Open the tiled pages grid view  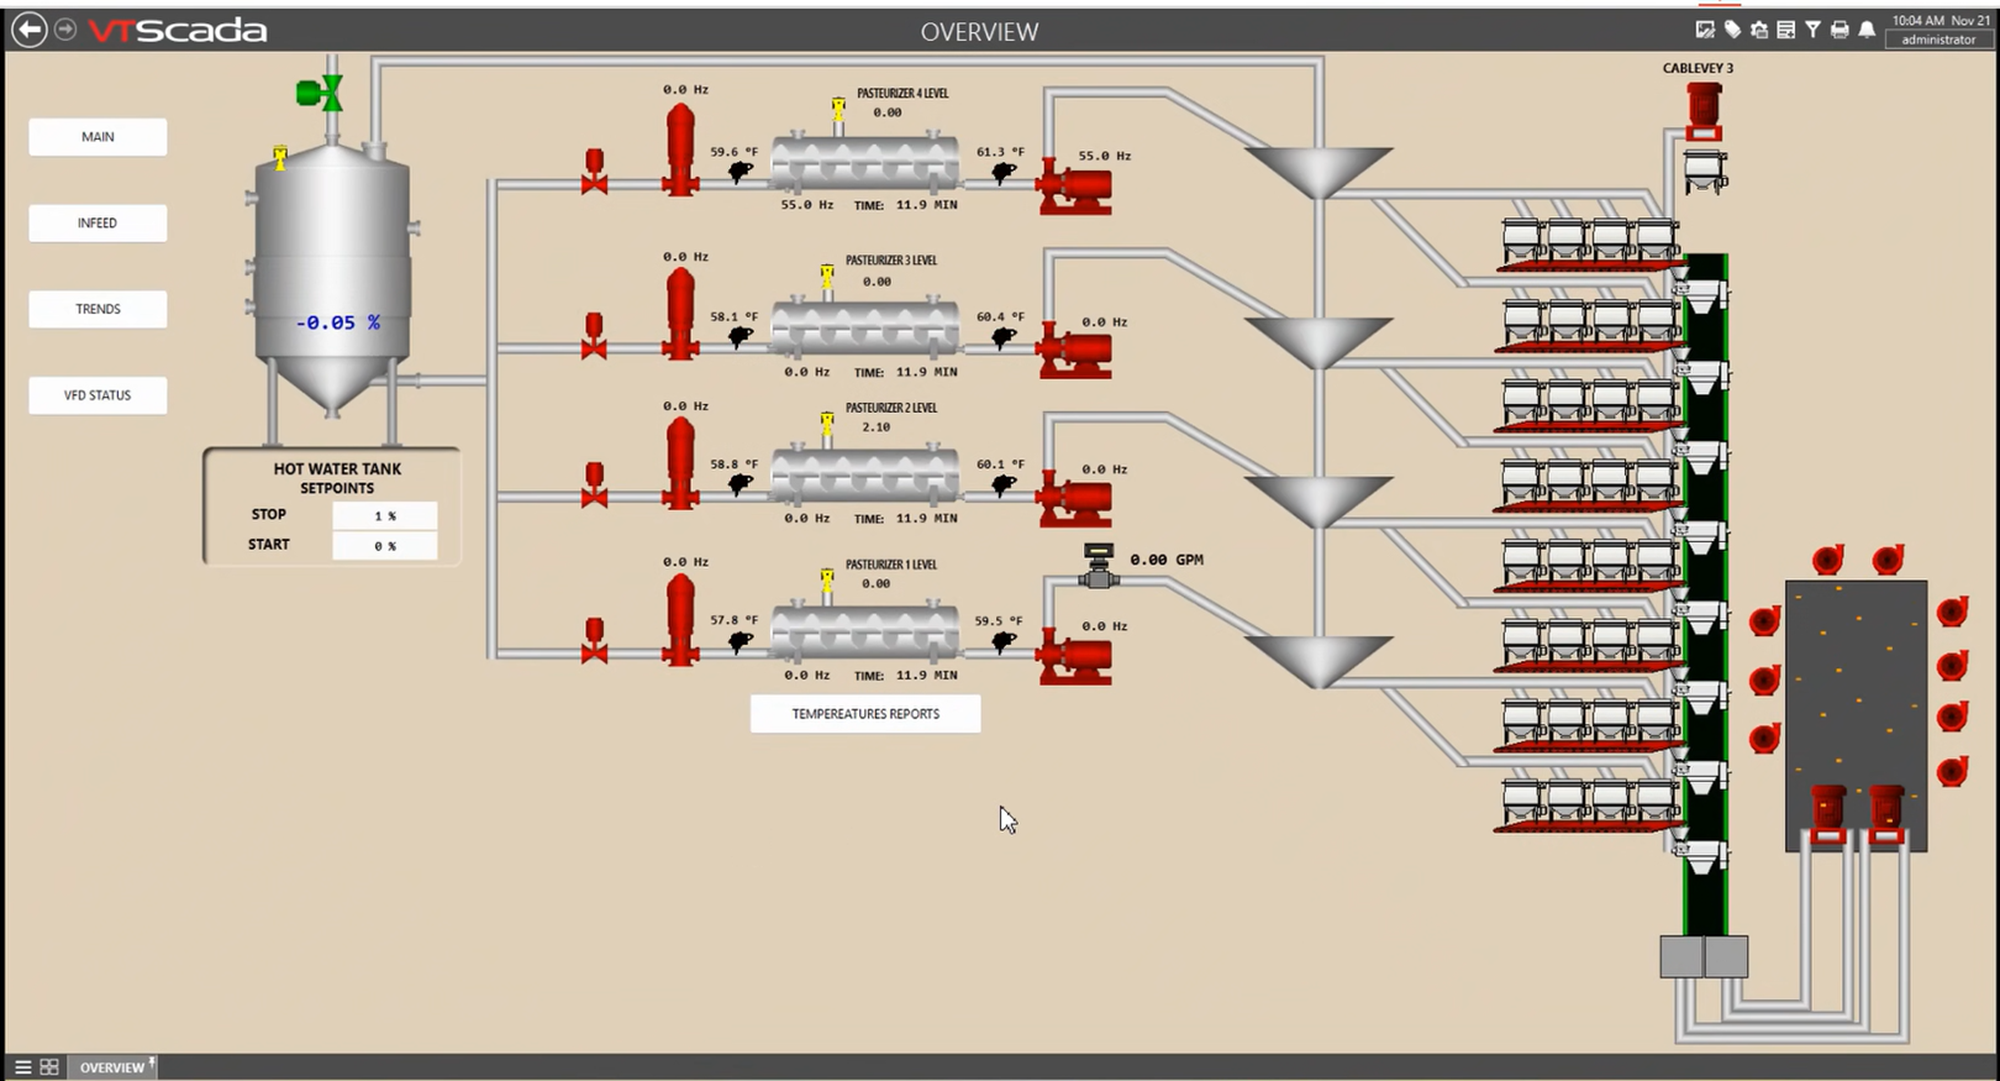[x=49, y=1067]
